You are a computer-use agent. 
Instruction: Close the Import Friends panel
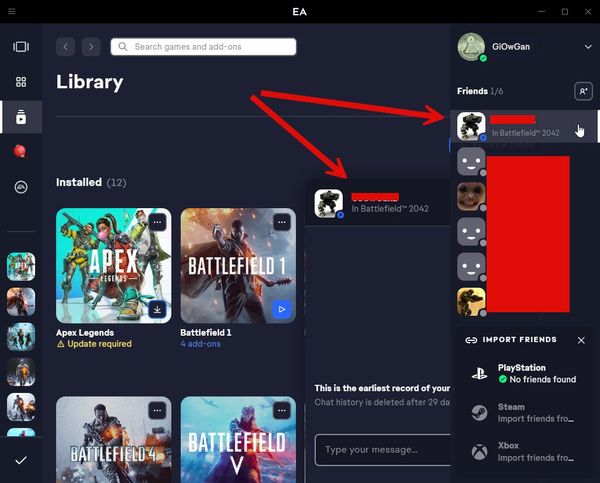tap(581, 340)
